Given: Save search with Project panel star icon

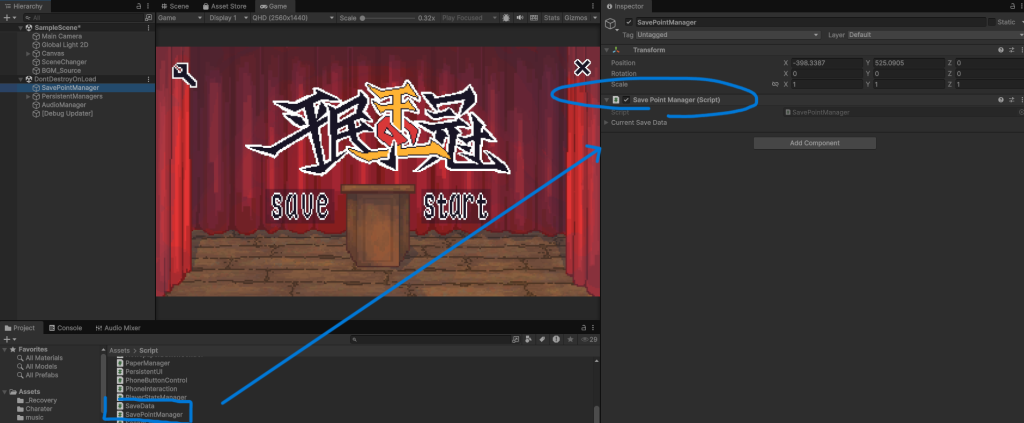Looking at the screenshot, I should (570, 339).
